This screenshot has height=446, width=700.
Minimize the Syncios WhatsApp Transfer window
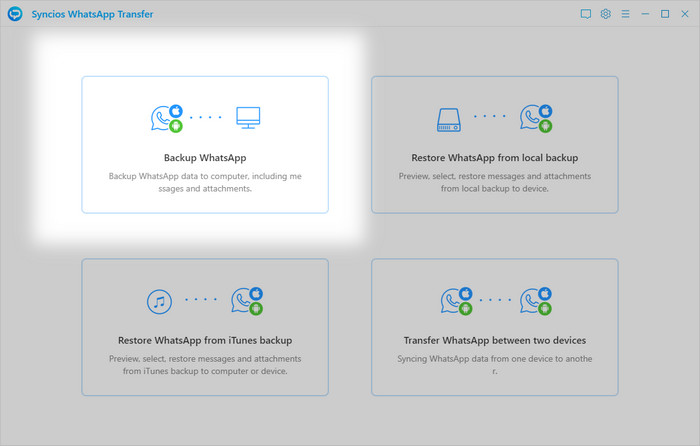click(x=645, y=14)
